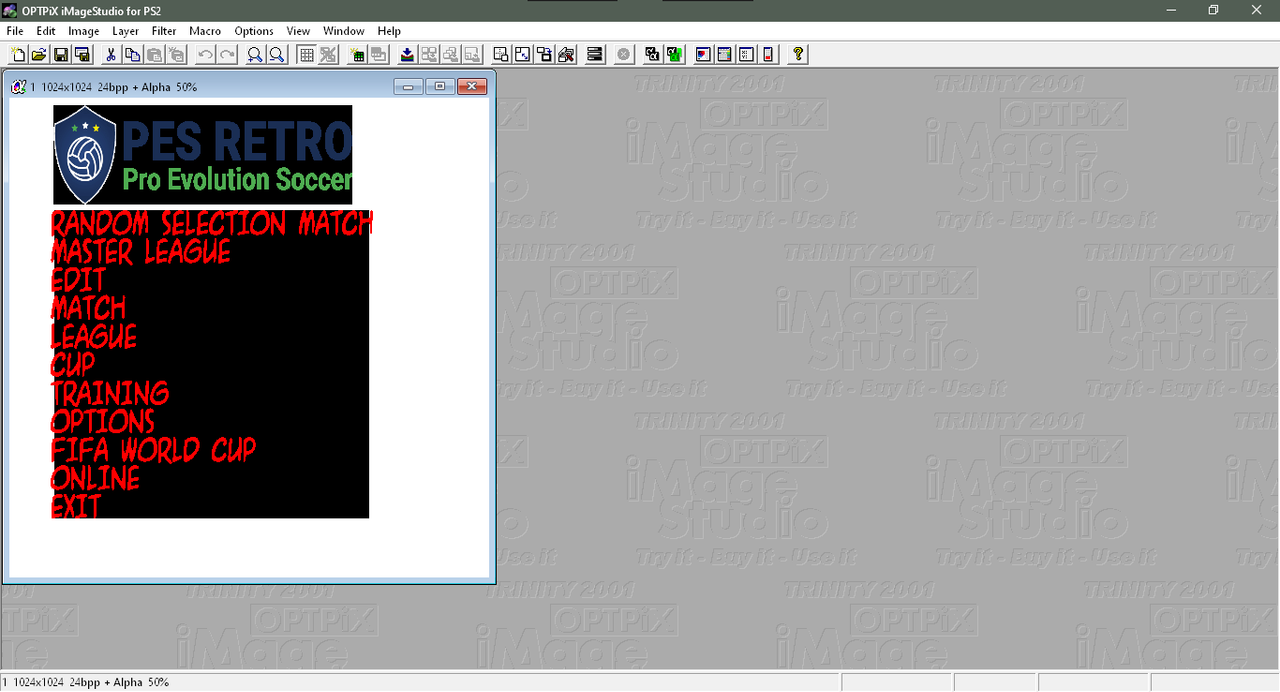
Task: Restore down the main application window
Action: [1213, 9]
